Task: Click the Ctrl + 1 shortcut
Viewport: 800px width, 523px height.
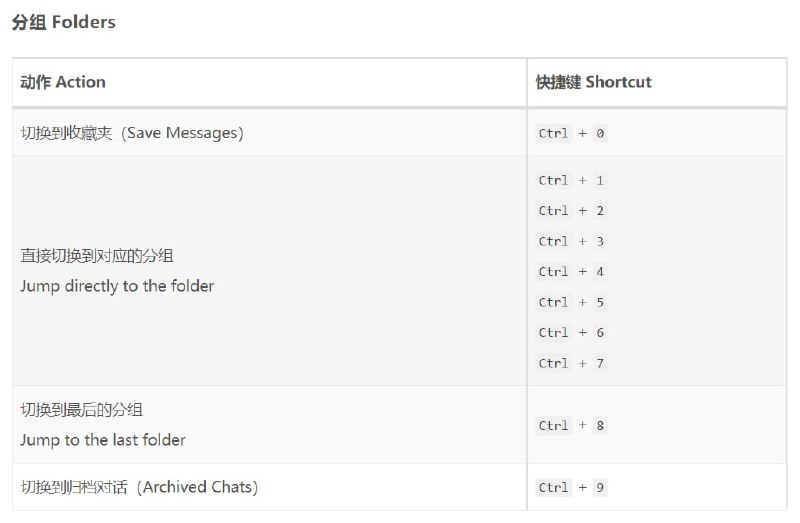Action: (x=571, y=181)
